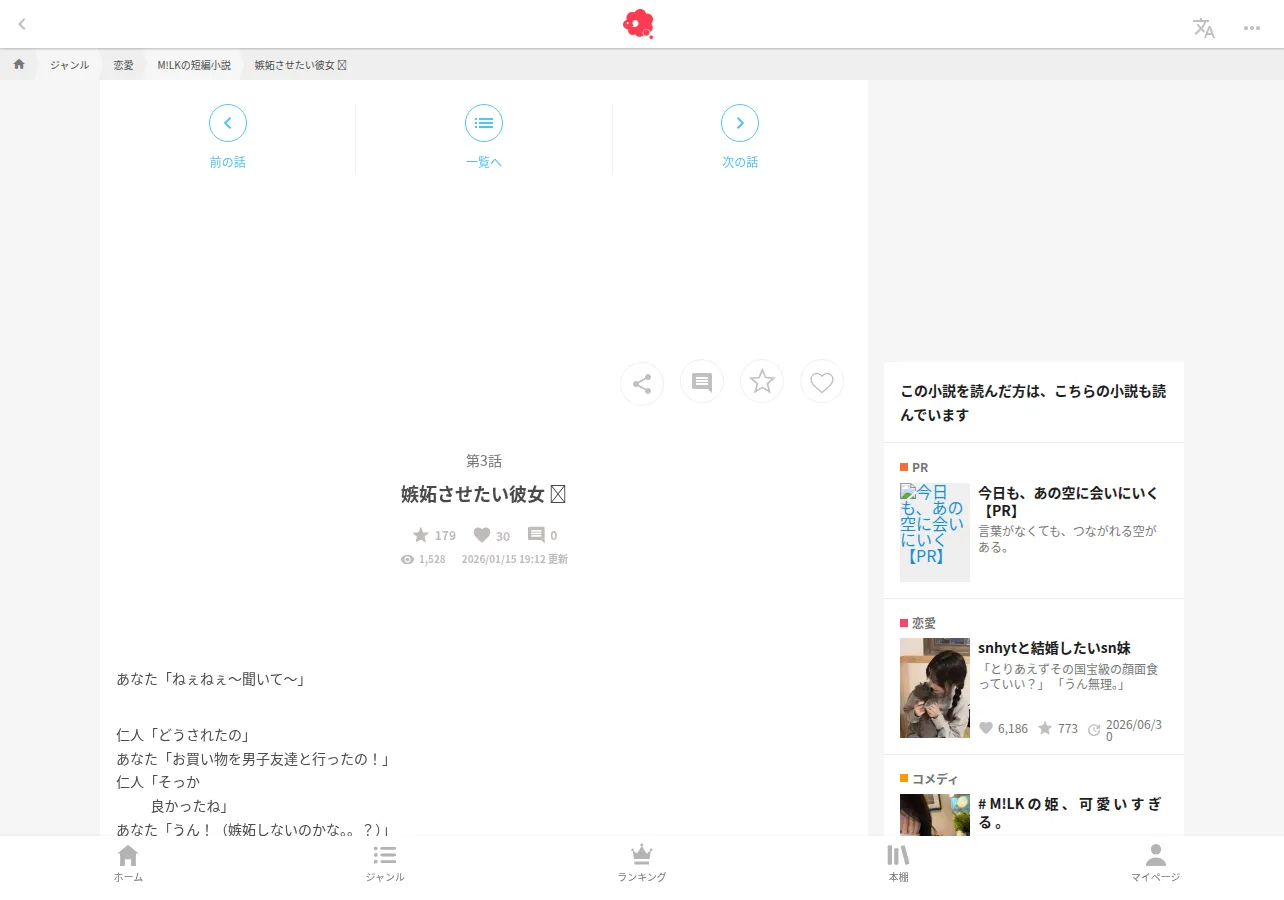Click the 30 heart count
Image resolution: width=1284 pixels, height=900 pixels.
point(492,535)
